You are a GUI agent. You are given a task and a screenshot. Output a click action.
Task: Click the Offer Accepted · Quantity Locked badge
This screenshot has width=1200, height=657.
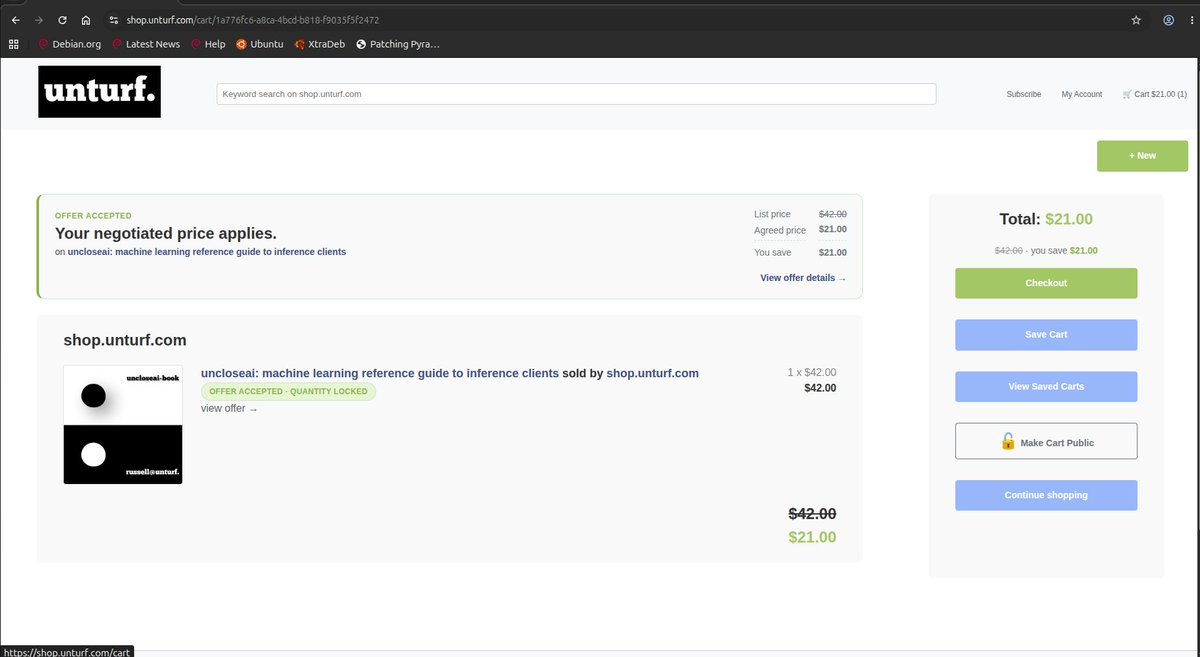click(x=288, y=391)
